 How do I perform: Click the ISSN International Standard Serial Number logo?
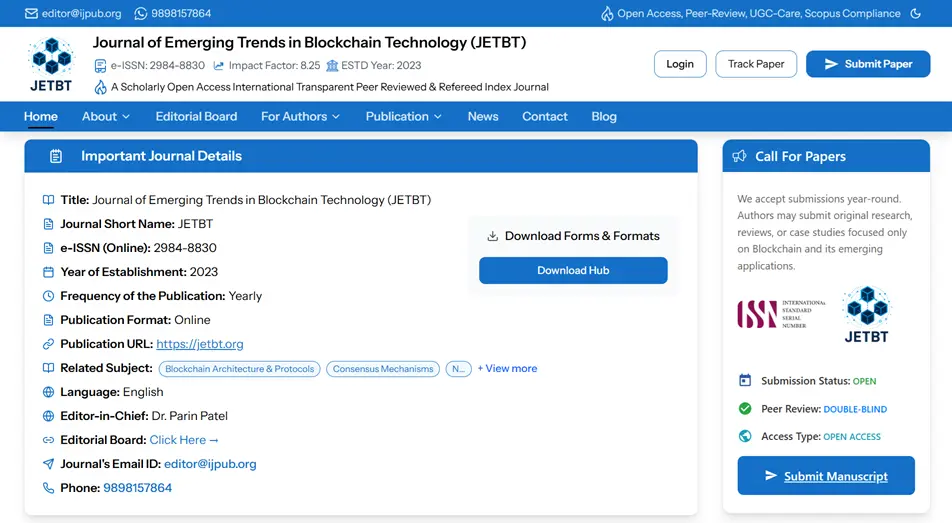coord(781,314)
